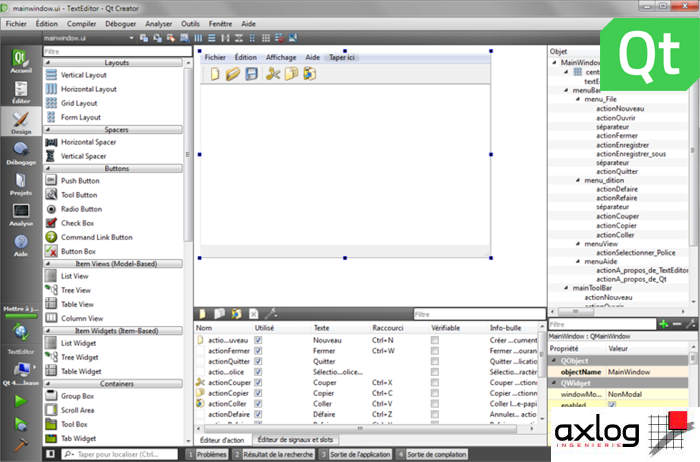
Task: Open the Outils menu
Action: pos(190,24)
